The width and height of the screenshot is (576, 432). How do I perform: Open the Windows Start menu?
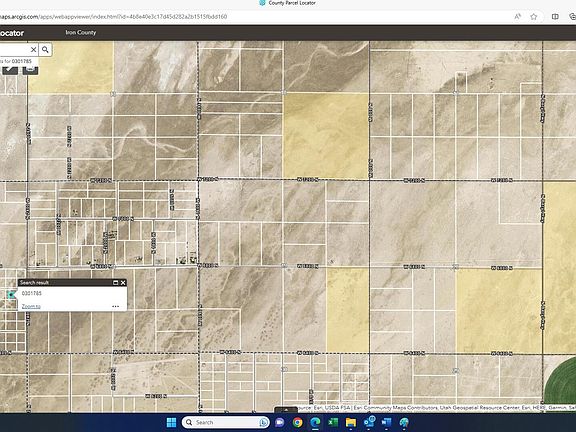(x=171, y=422)
